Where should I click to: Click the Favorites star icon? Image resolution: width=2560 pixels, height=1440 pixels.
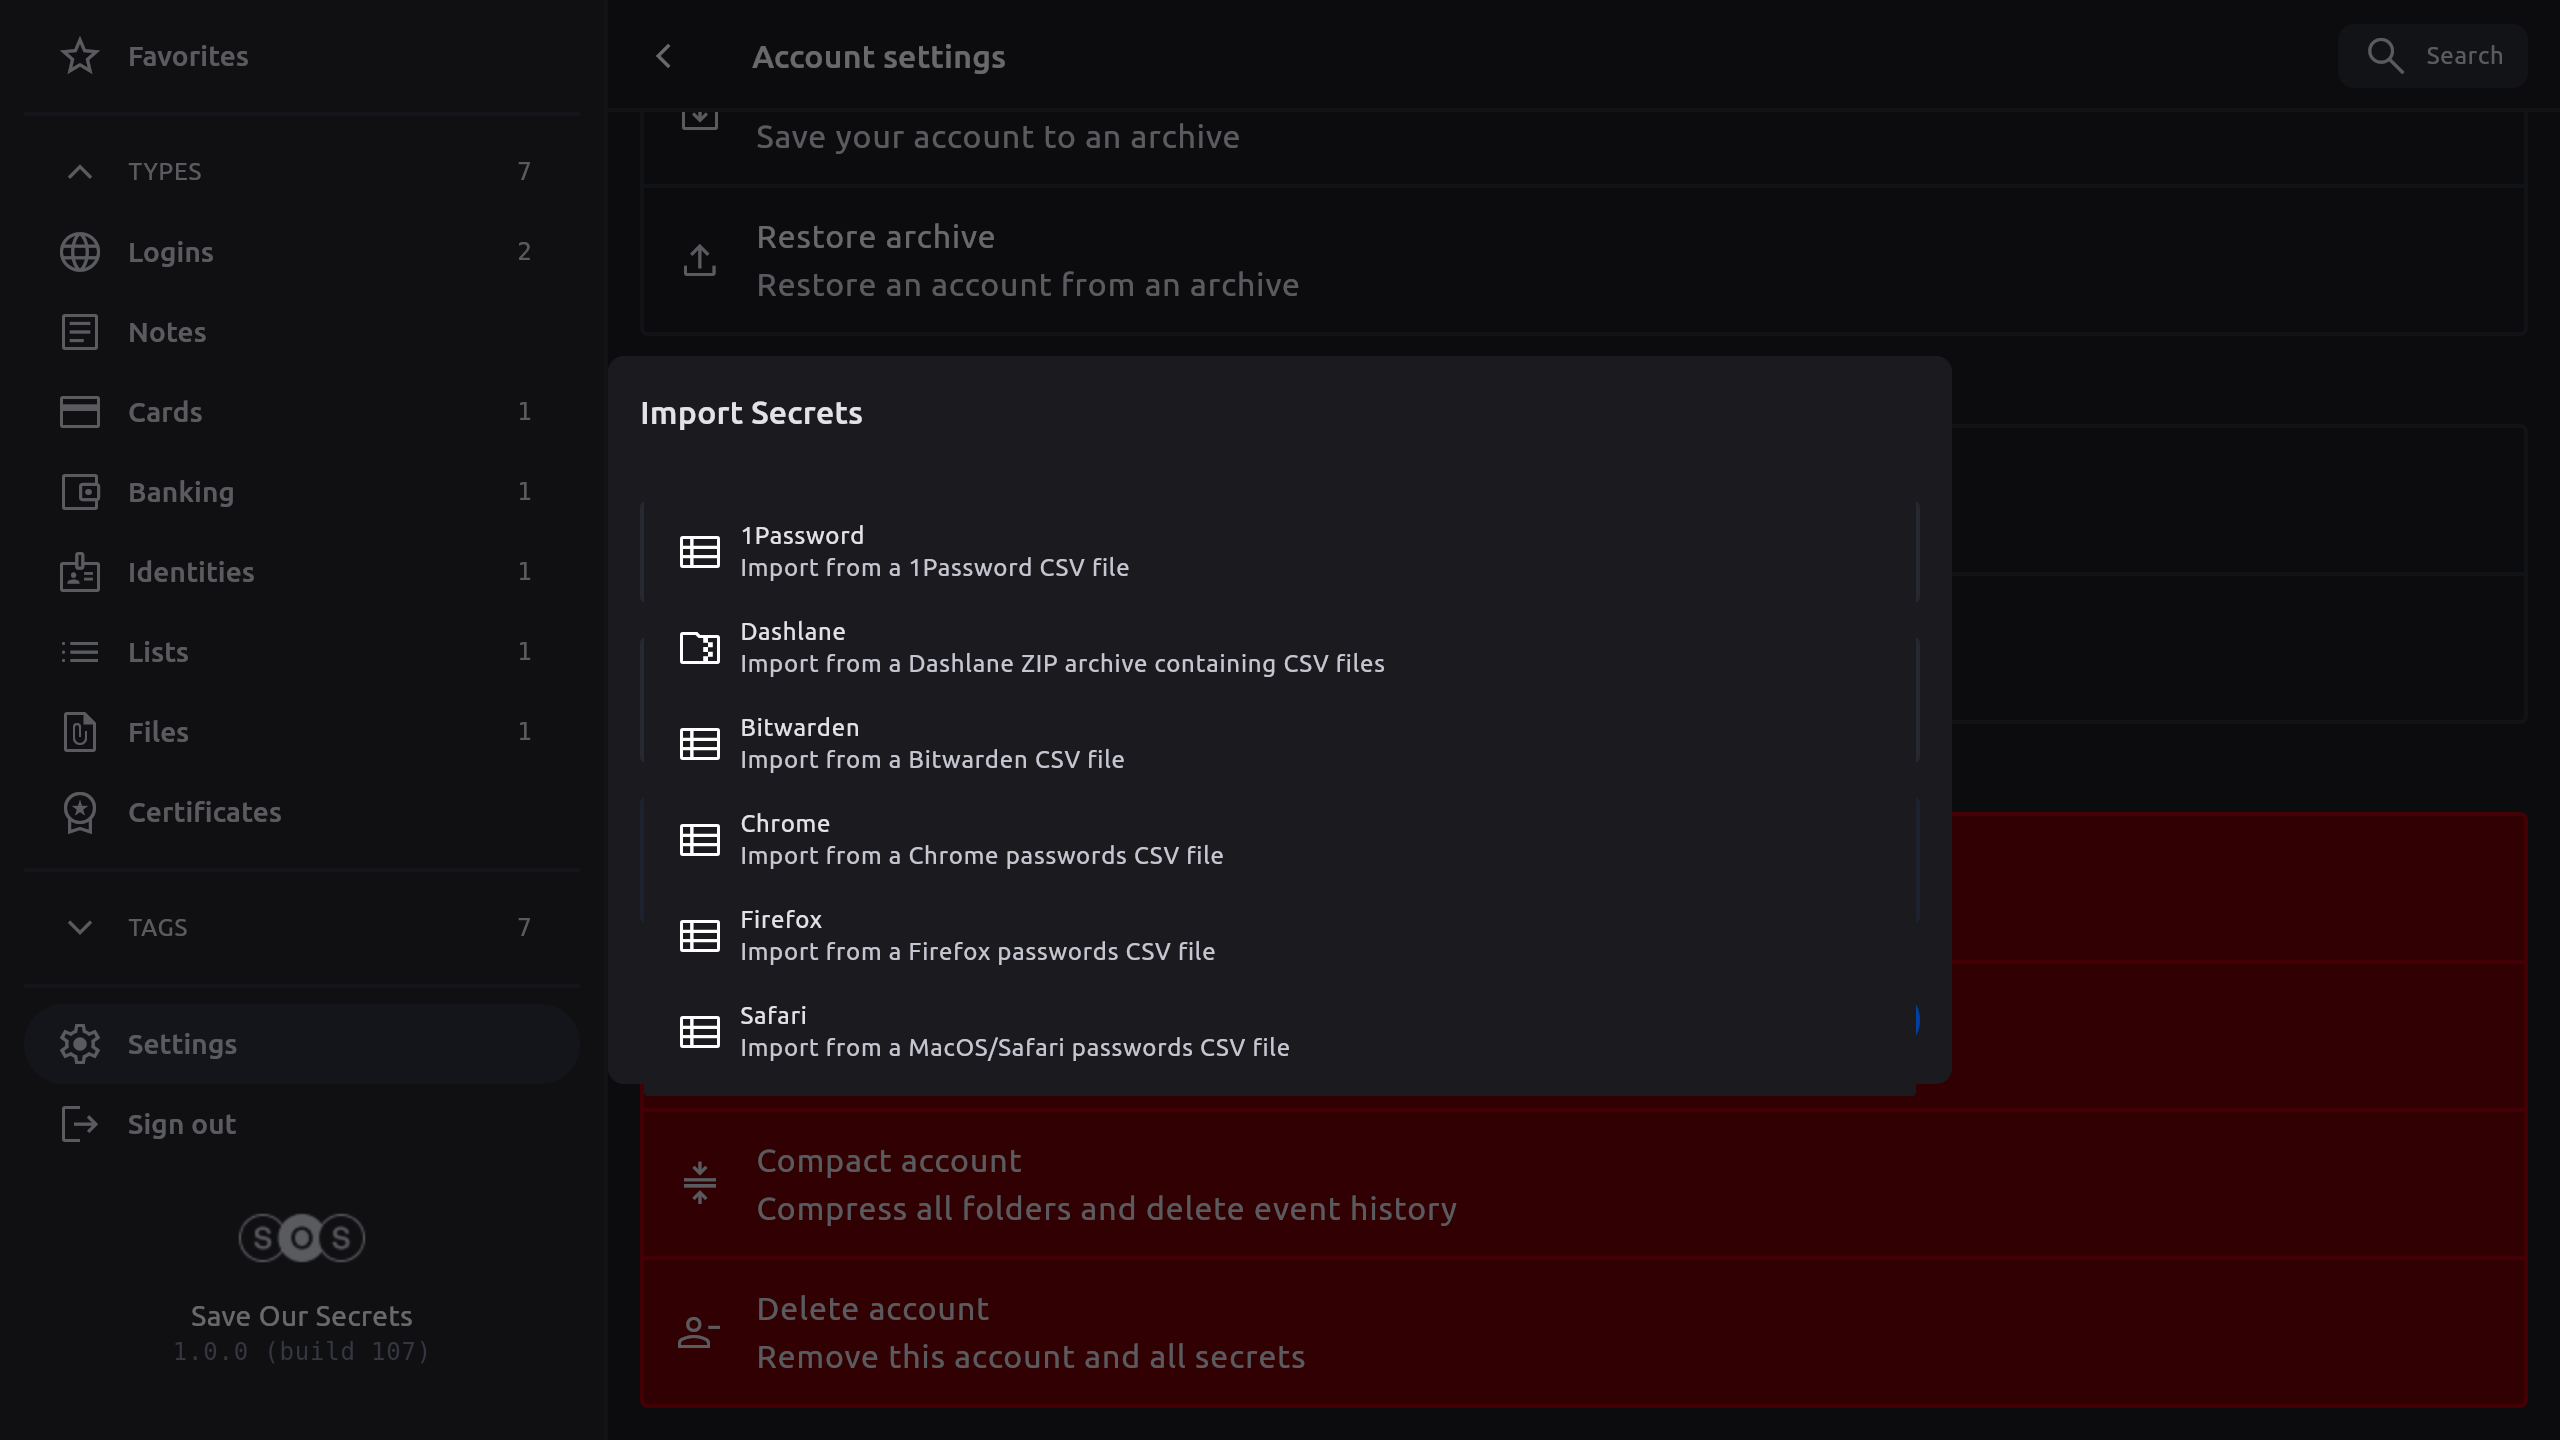click(80, 57)
